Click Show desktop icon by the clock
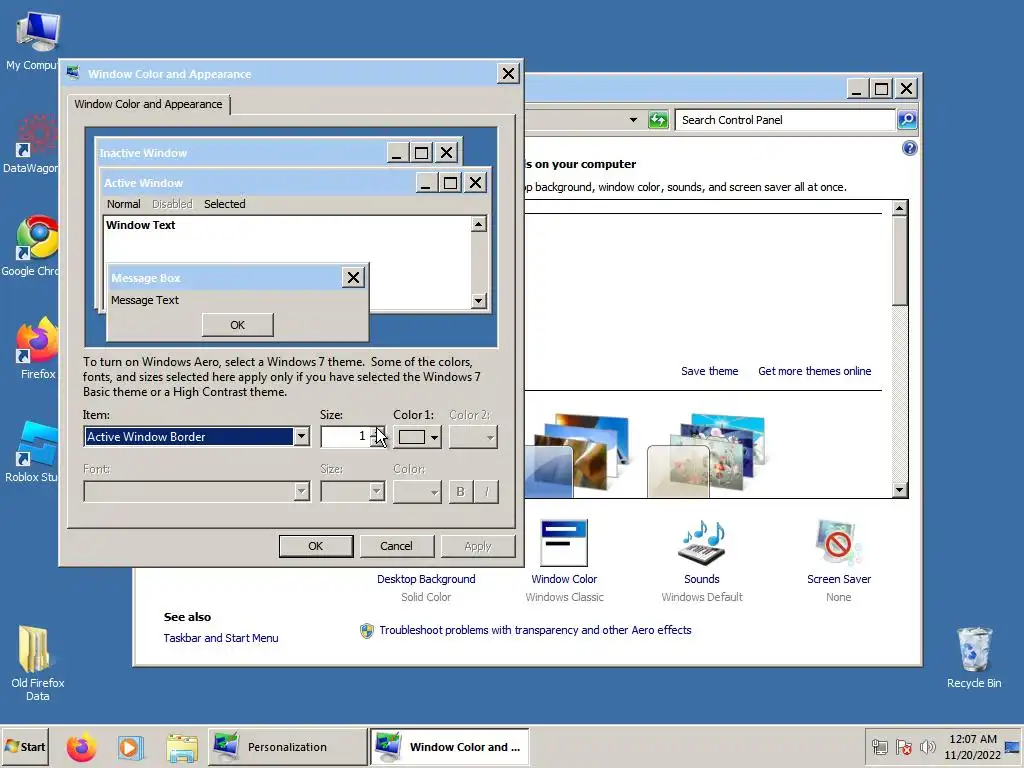 pos(1014,747)
